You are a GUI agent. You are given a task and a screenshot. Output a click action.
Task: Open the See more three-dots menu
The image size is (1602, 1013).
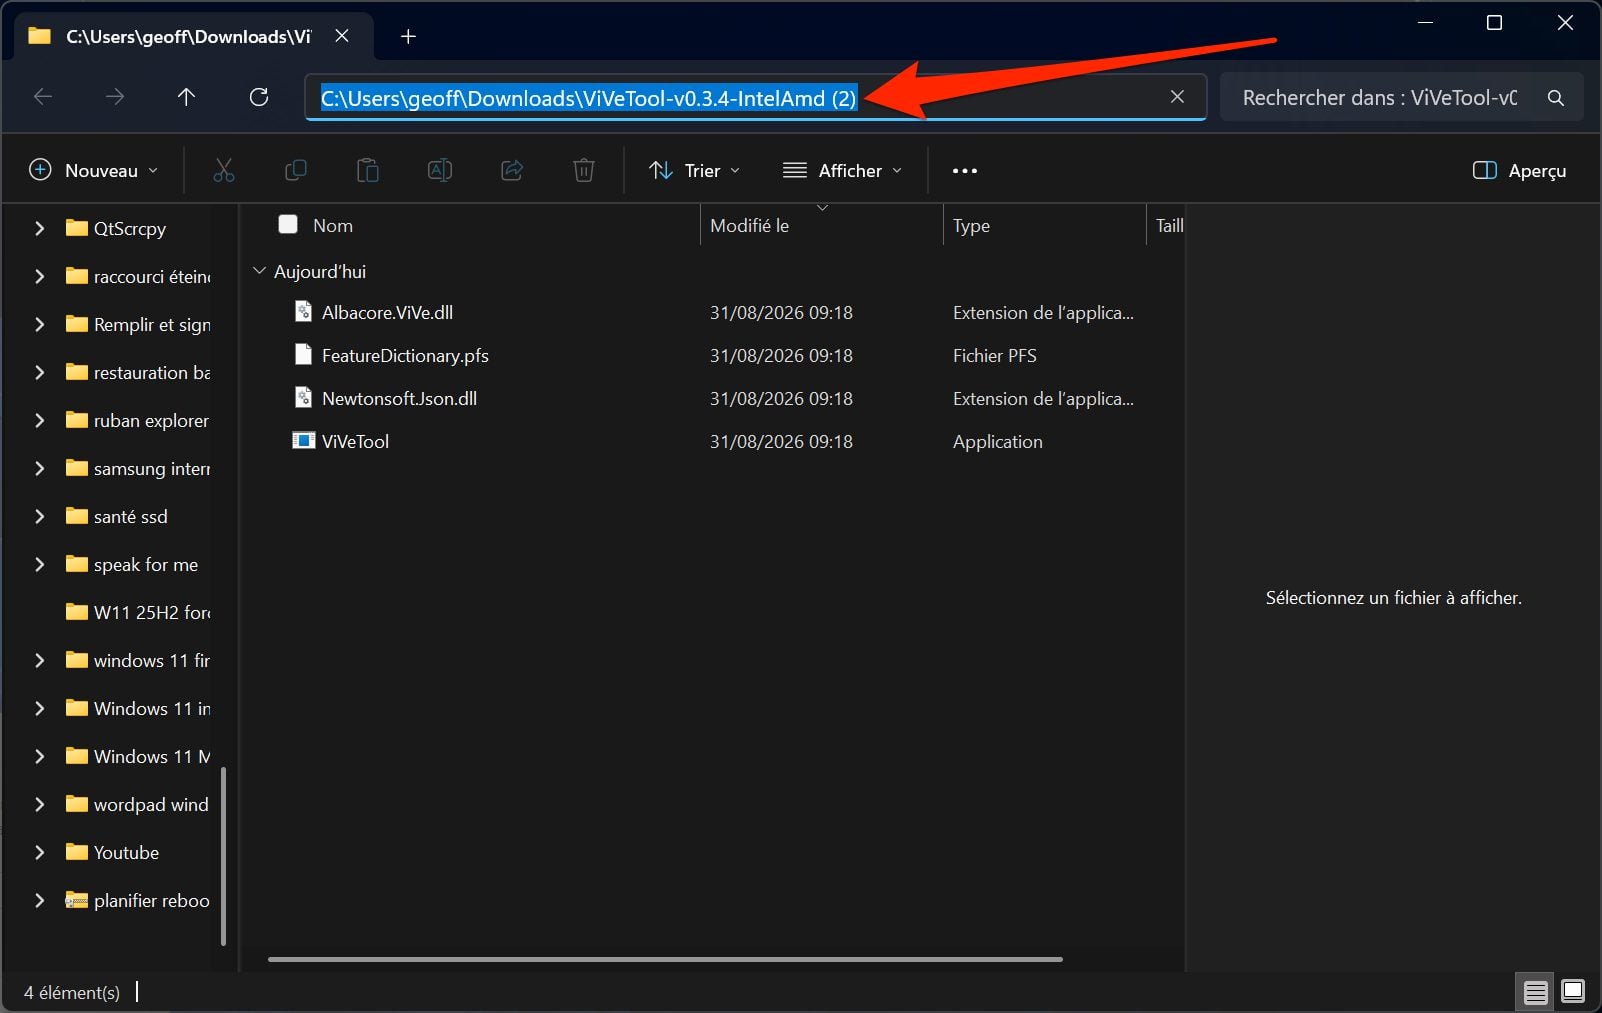[965, 171]
